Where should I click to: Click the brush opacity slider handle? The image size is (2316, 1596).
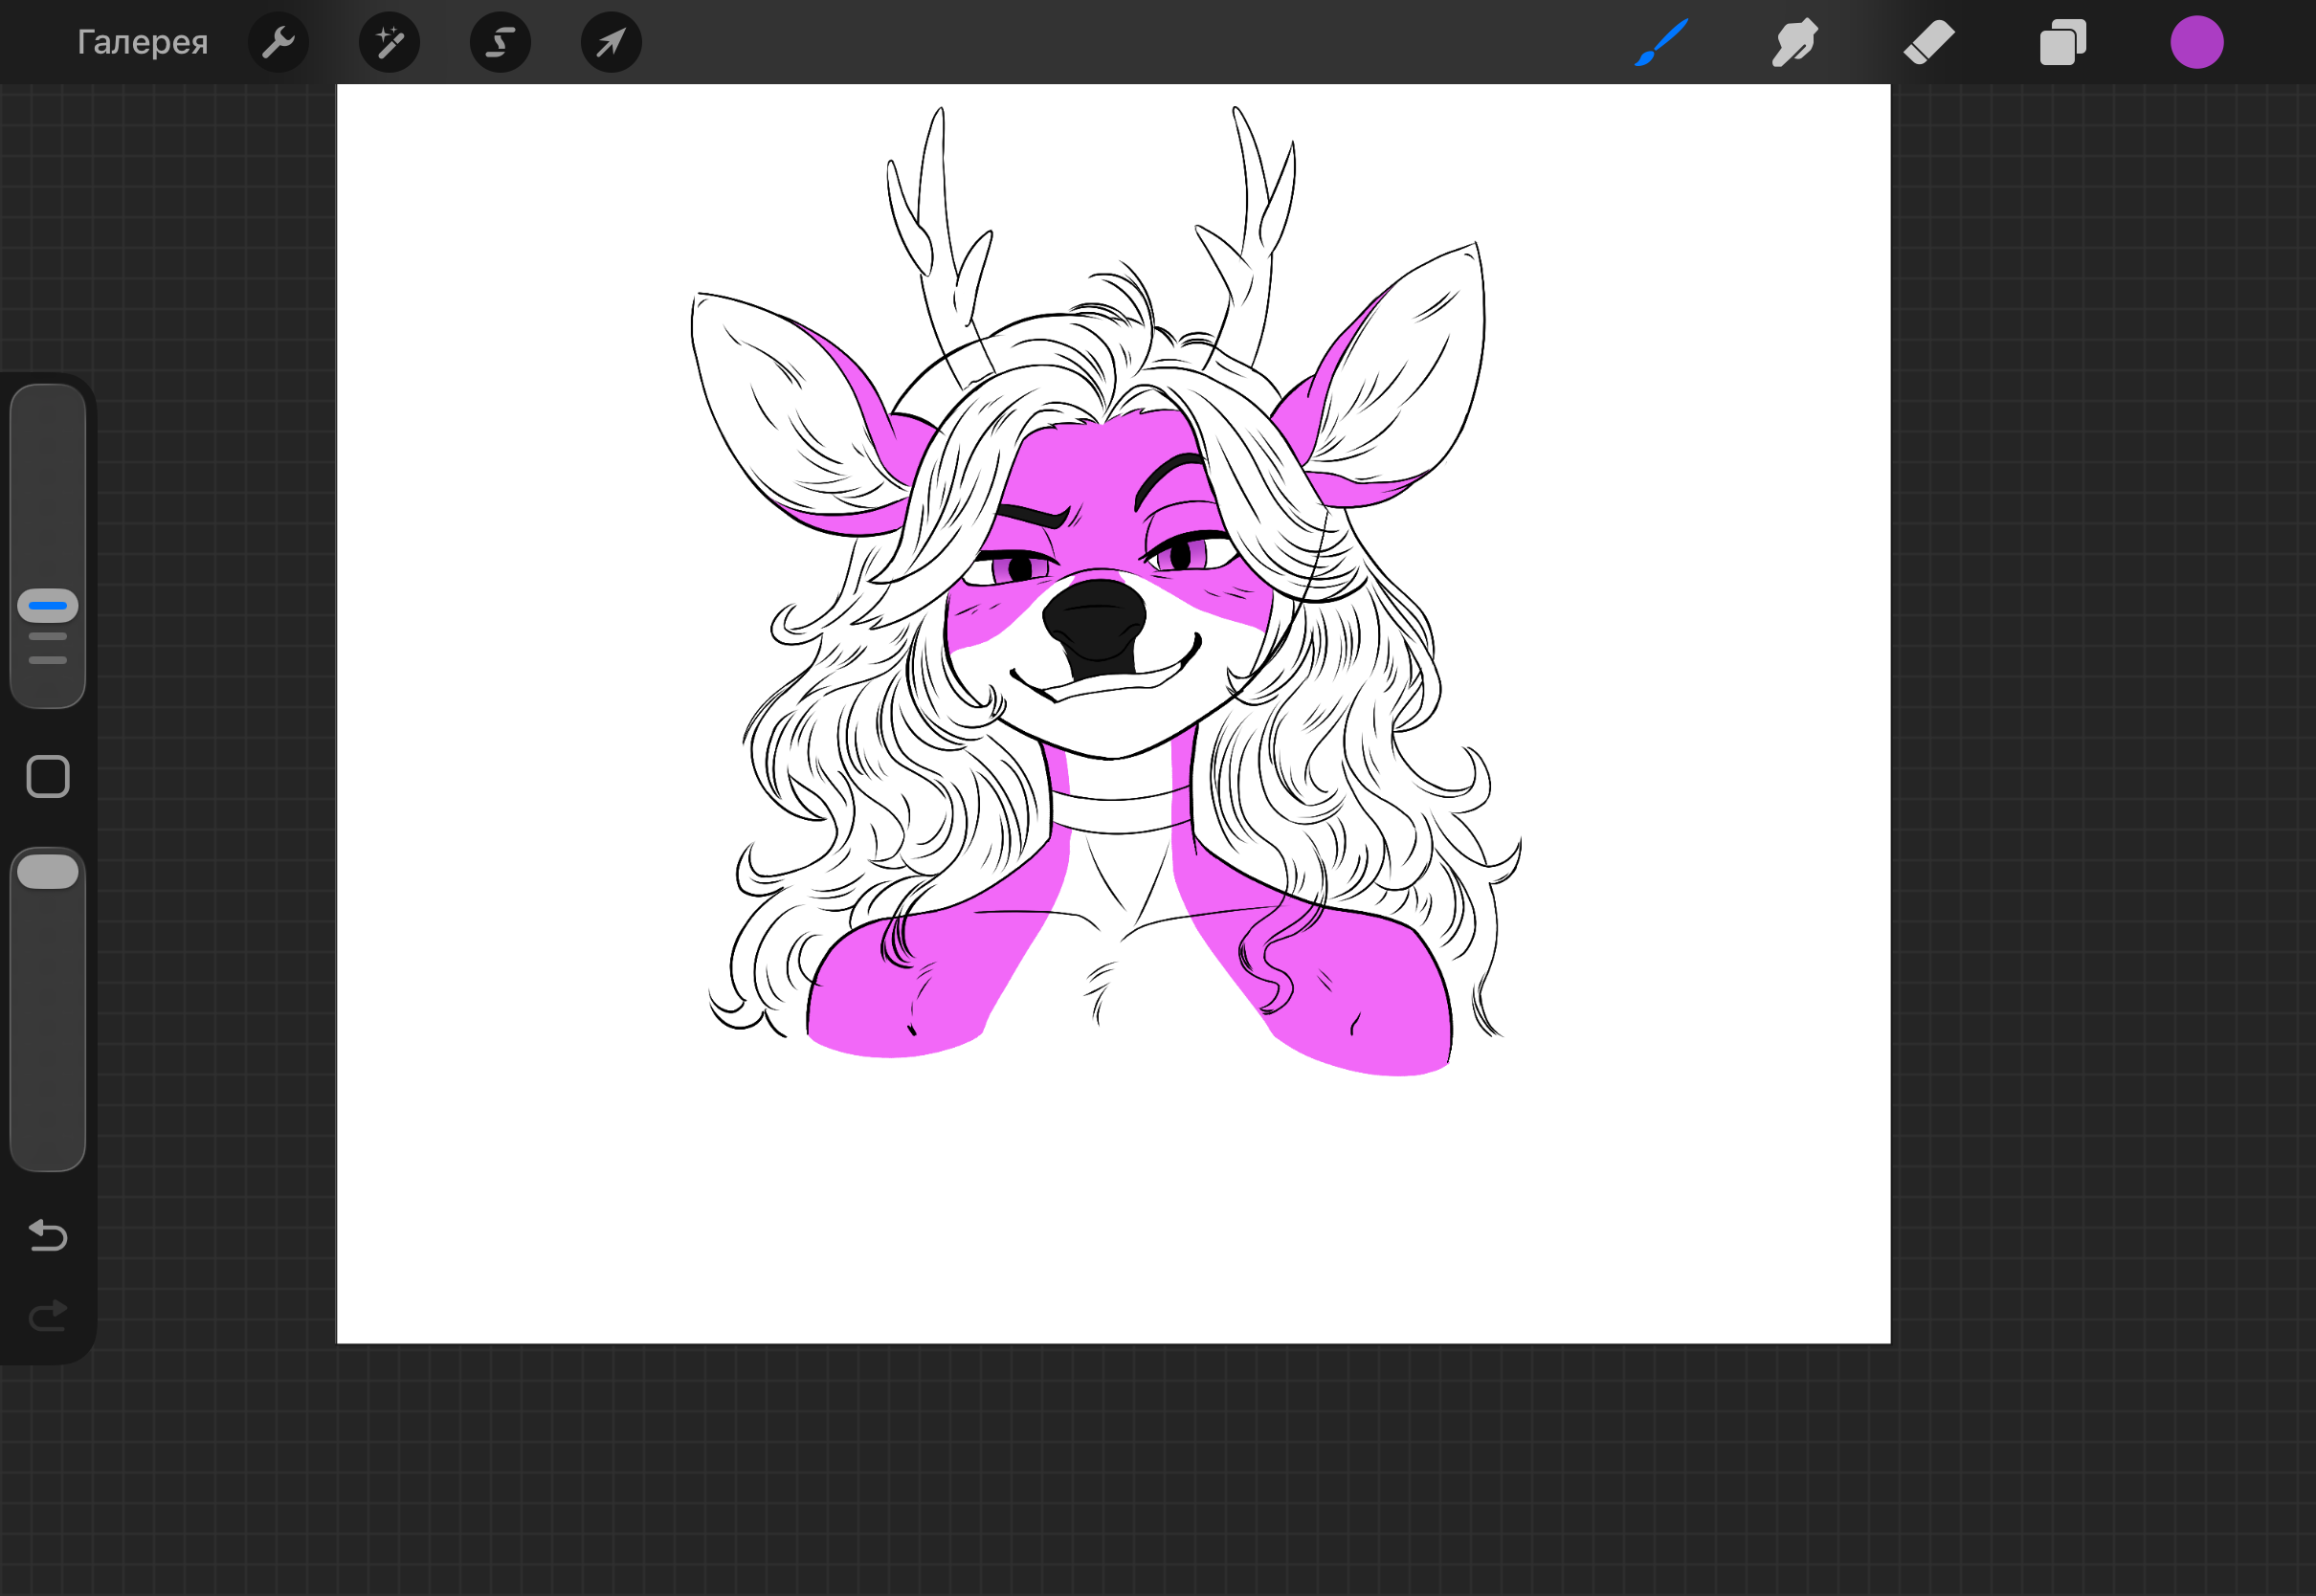click(x=48, y=872)
